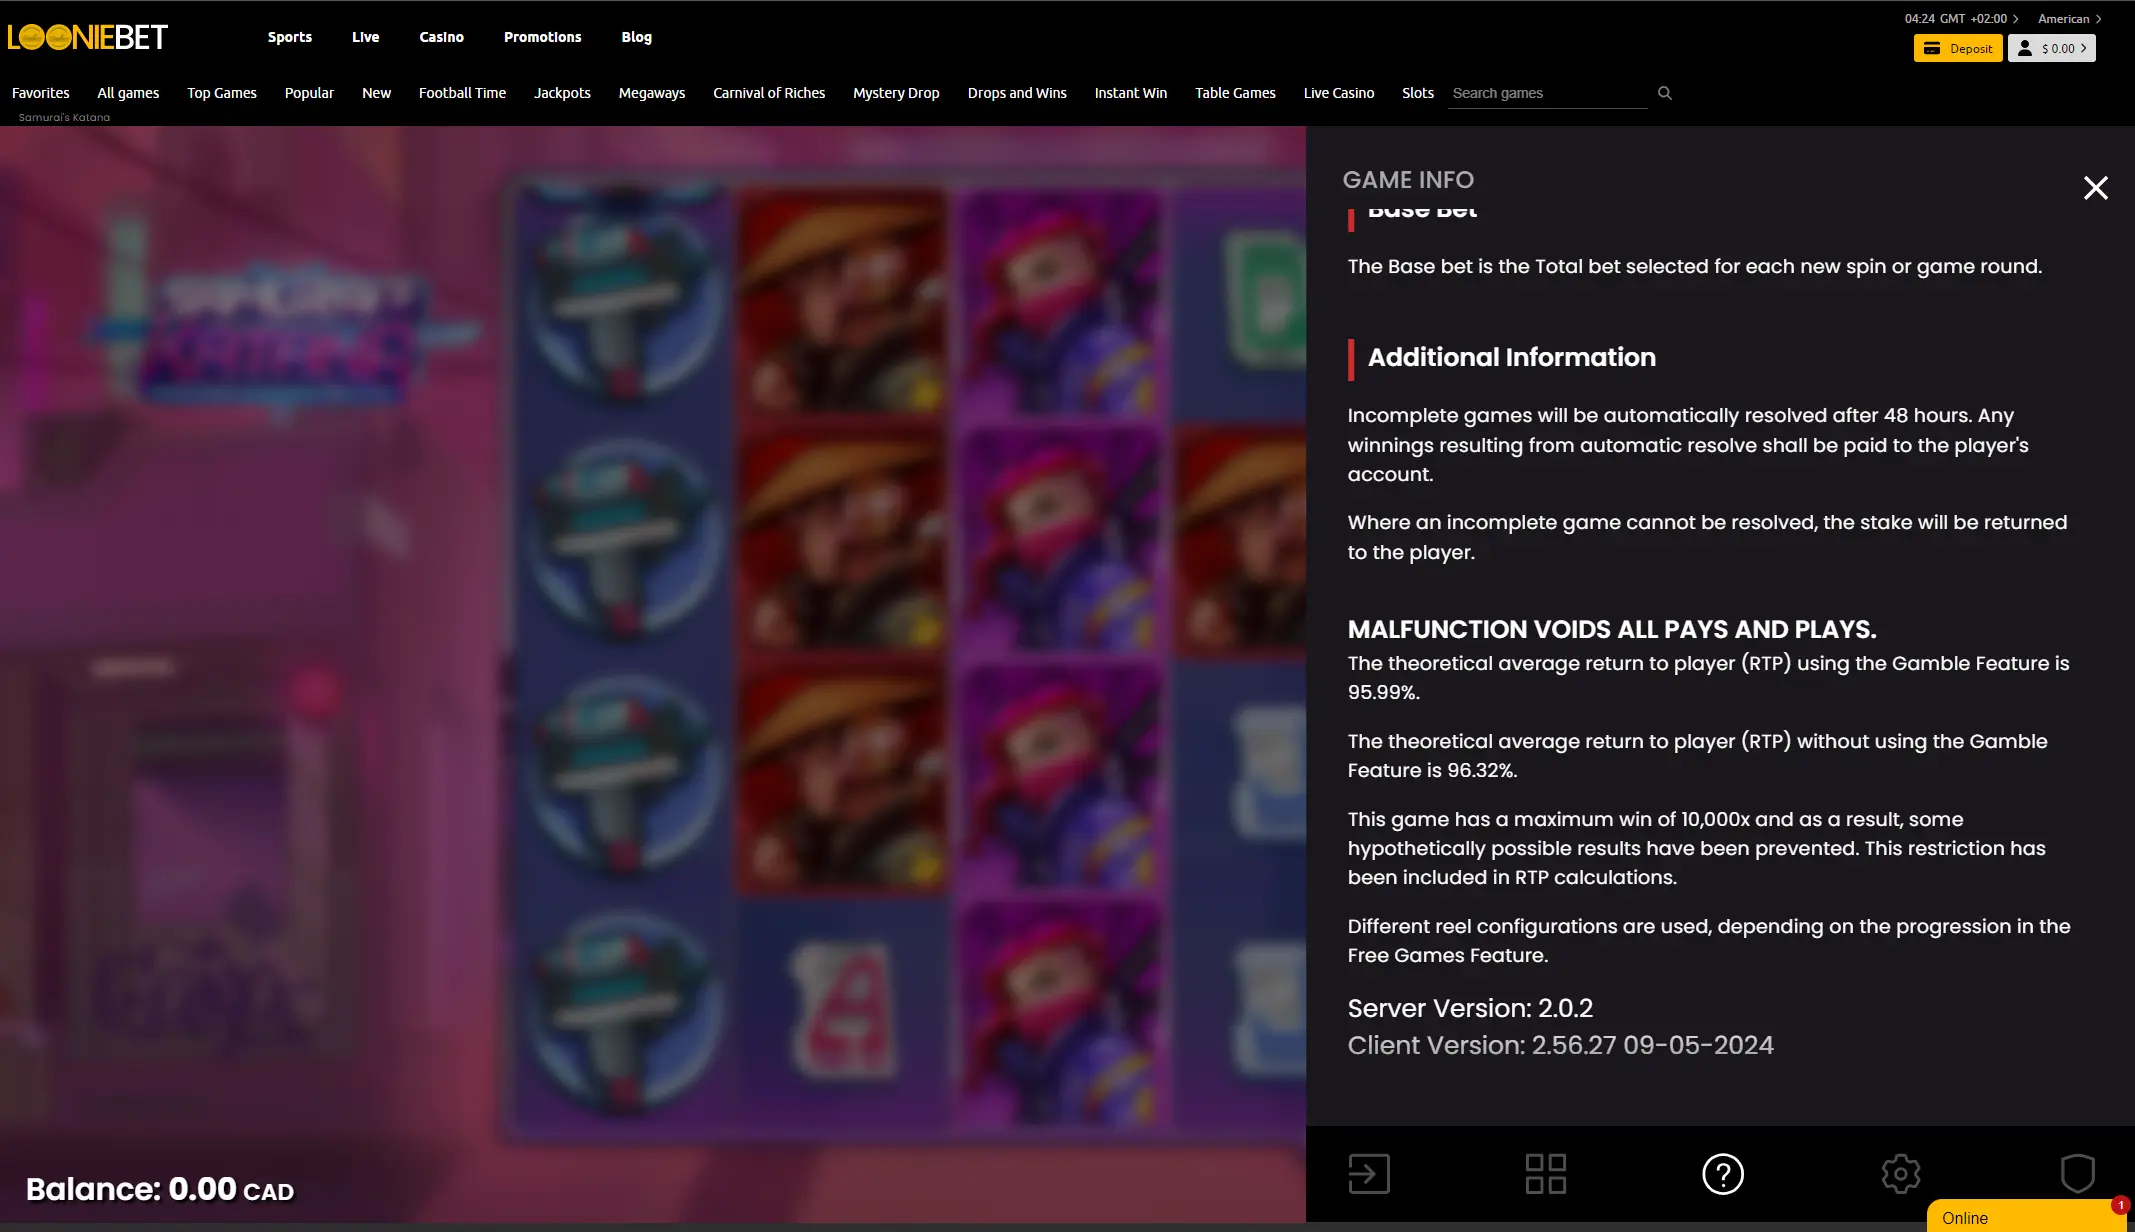Viewport: 2135px width, 1232px height.
Task: Click the Samurai's Katana game title label
Action: point(64,117)
